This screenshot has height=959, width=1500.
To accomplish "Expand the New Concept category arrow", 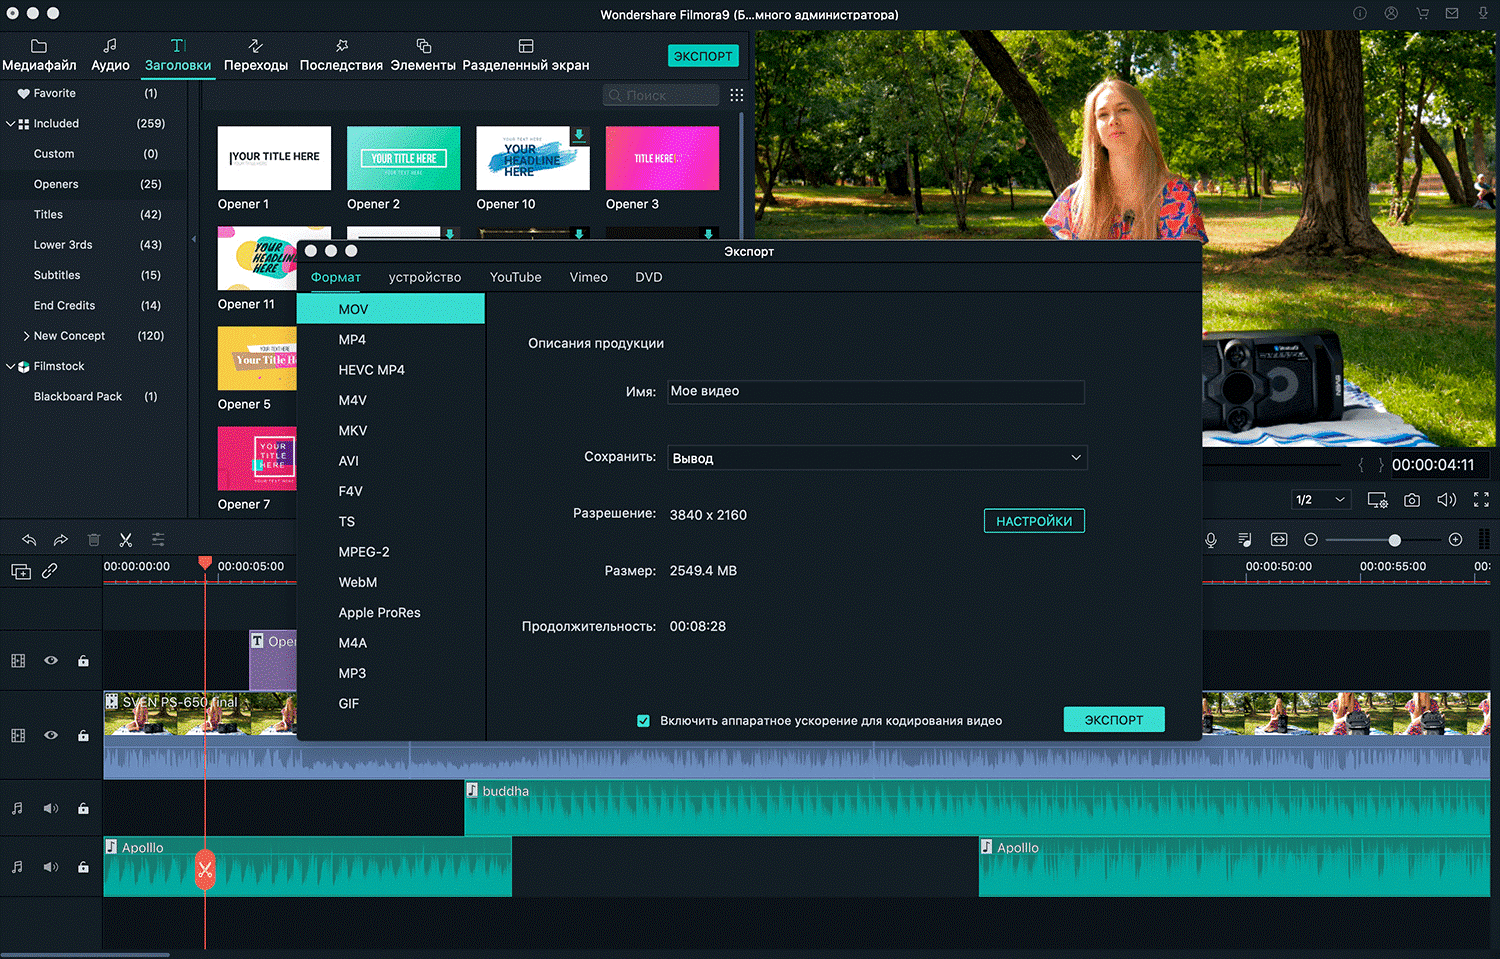I will pos(26,336).
